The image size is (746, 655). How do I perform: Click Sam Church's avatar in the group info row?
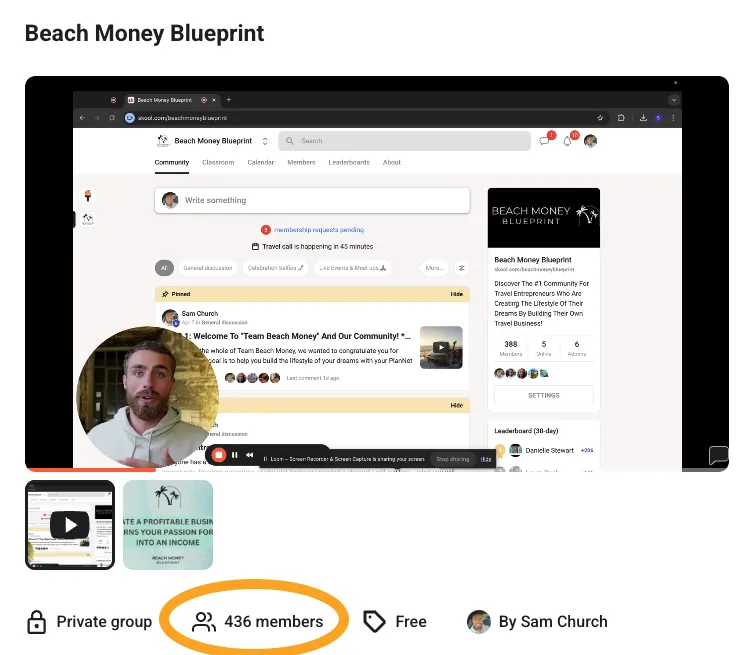pyautogui.click(x=479, y=622)
